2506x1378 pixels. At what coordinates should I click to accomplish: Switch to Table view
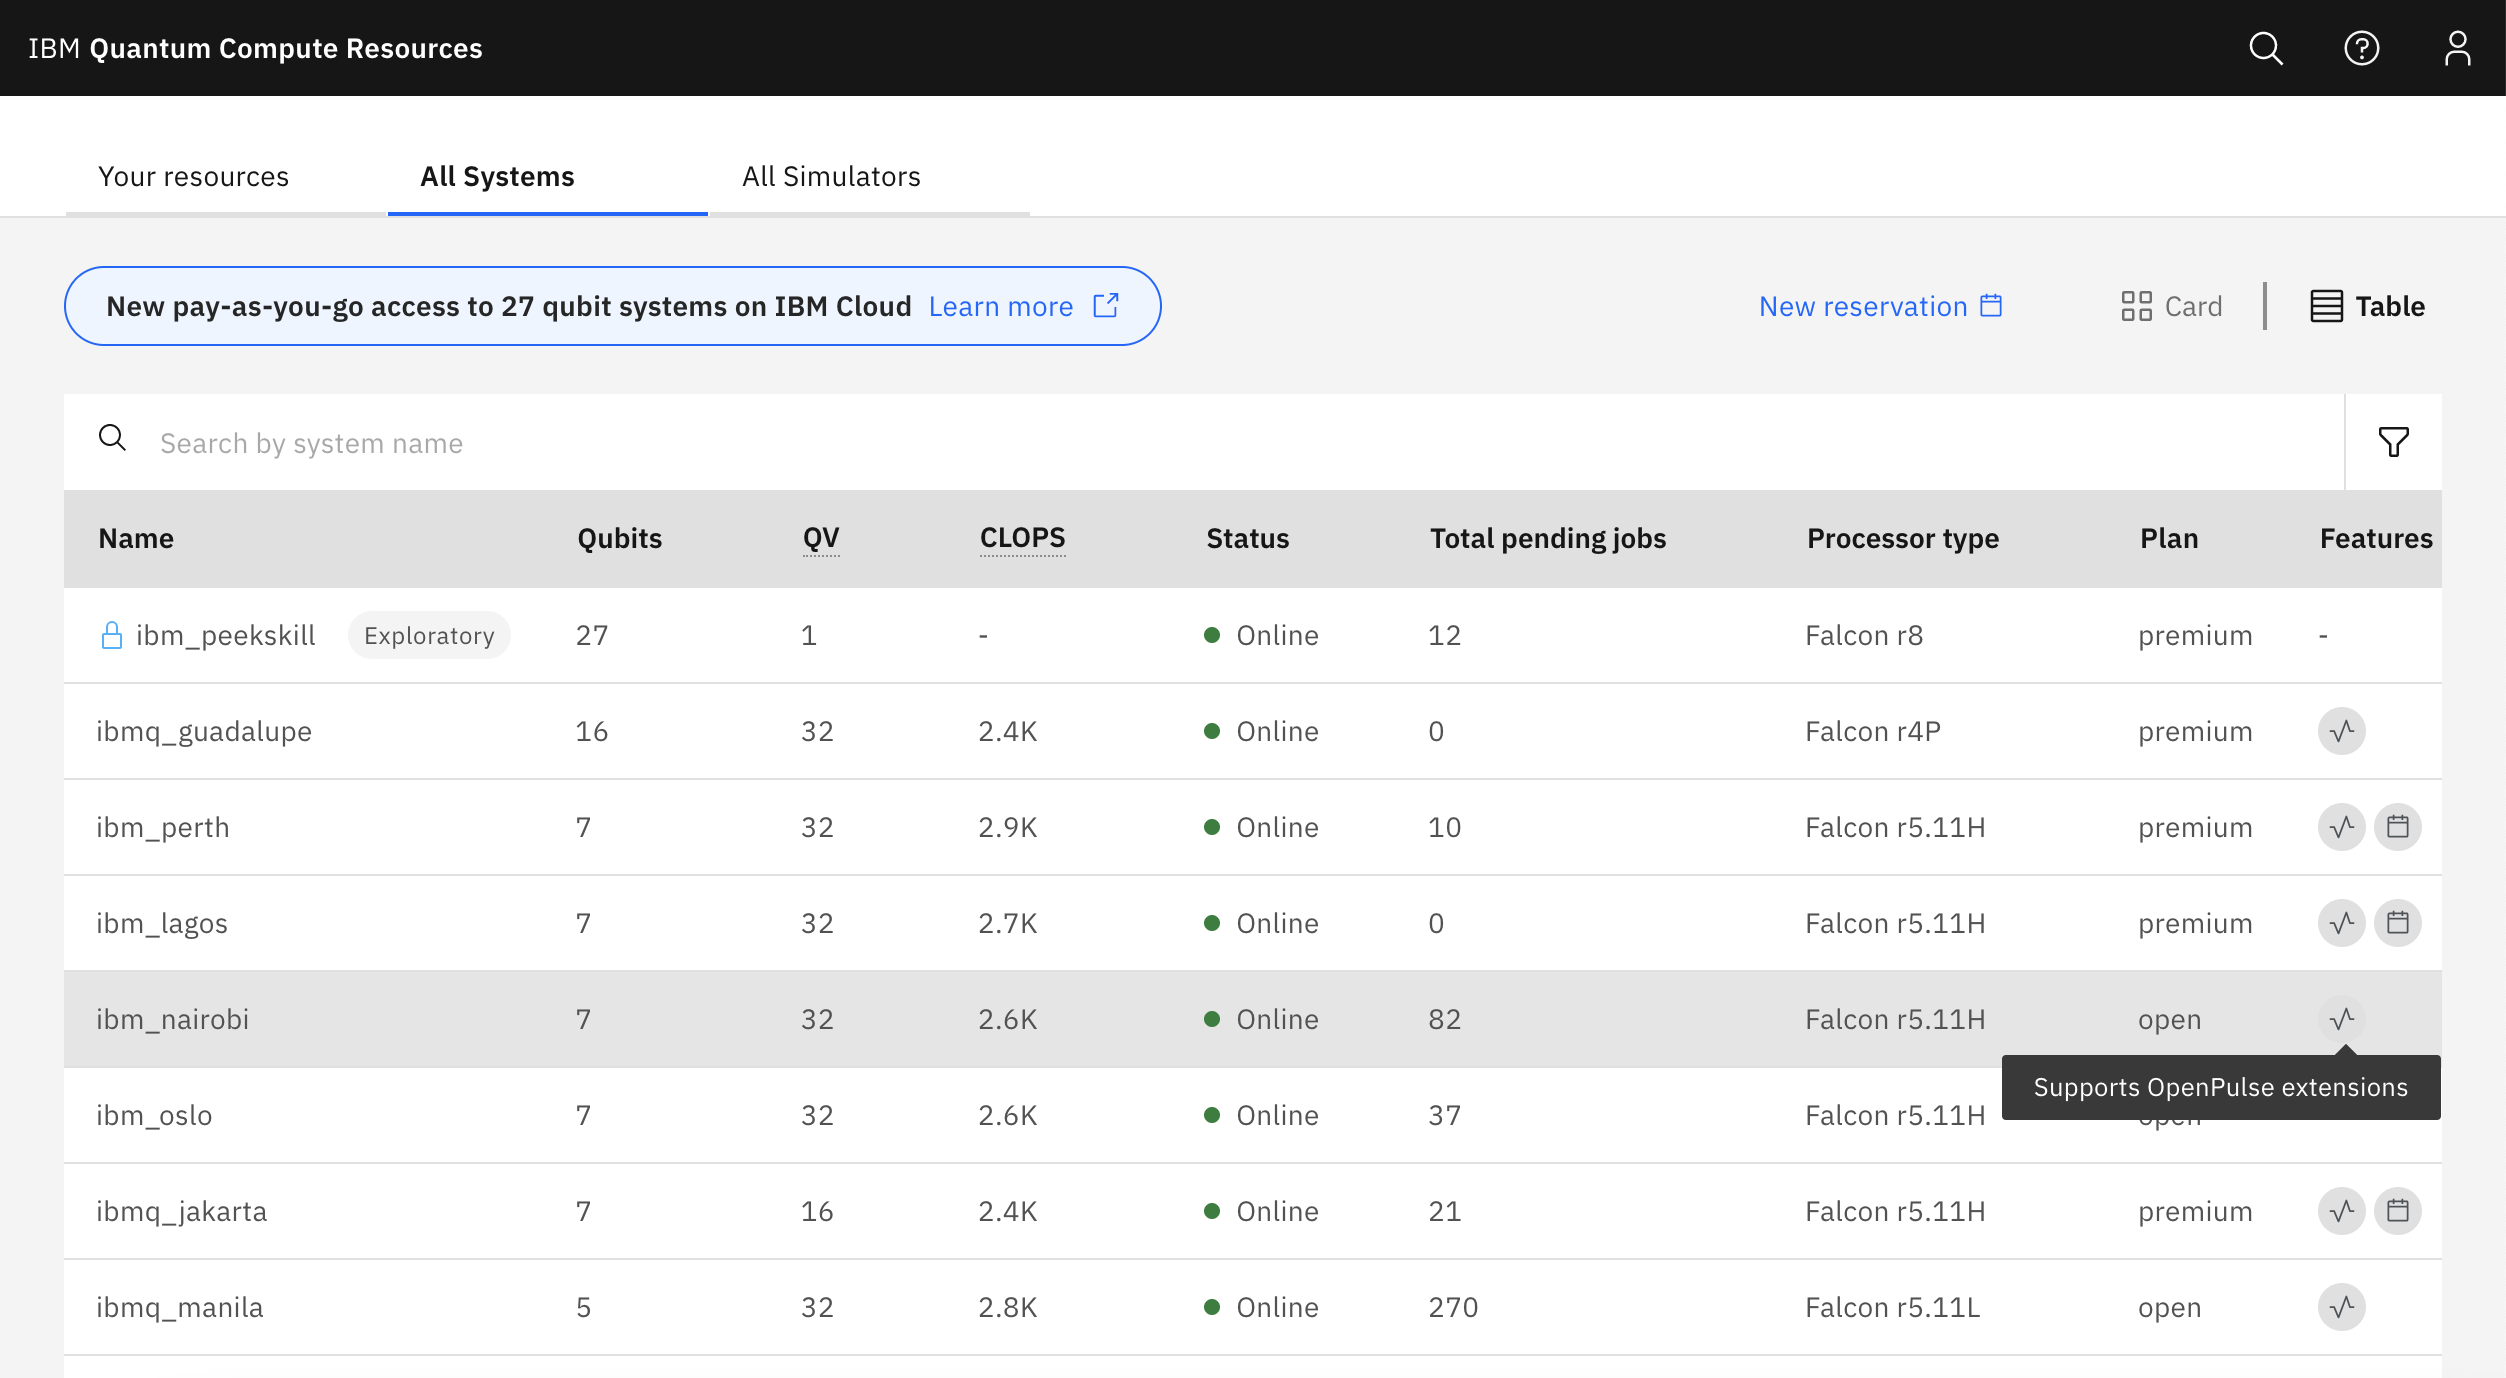pos(2367,306)
